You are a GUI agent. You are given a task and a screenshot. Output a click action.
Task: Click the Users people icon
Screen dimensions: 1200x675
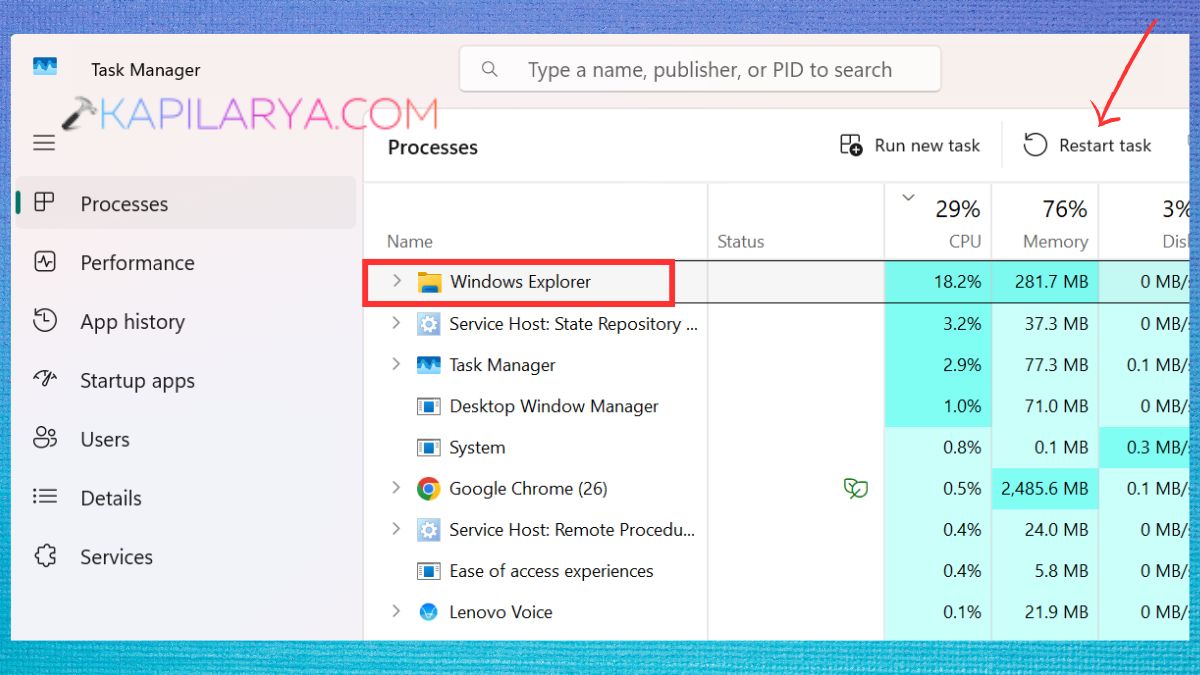[x=44, y=438]
